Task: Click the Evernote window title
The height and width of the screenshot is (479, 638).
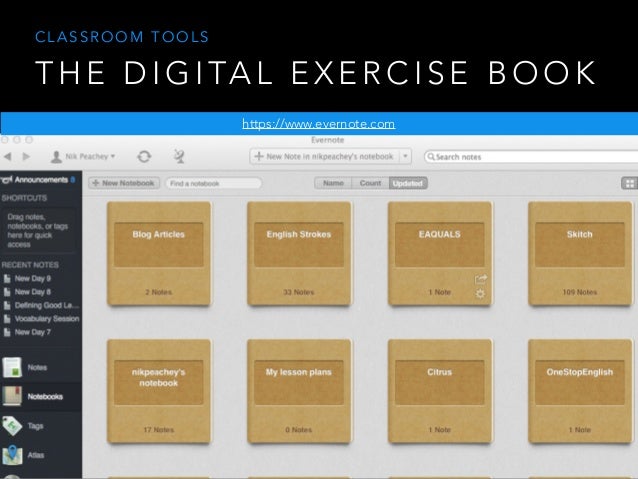Action: (x=328, y=140)
